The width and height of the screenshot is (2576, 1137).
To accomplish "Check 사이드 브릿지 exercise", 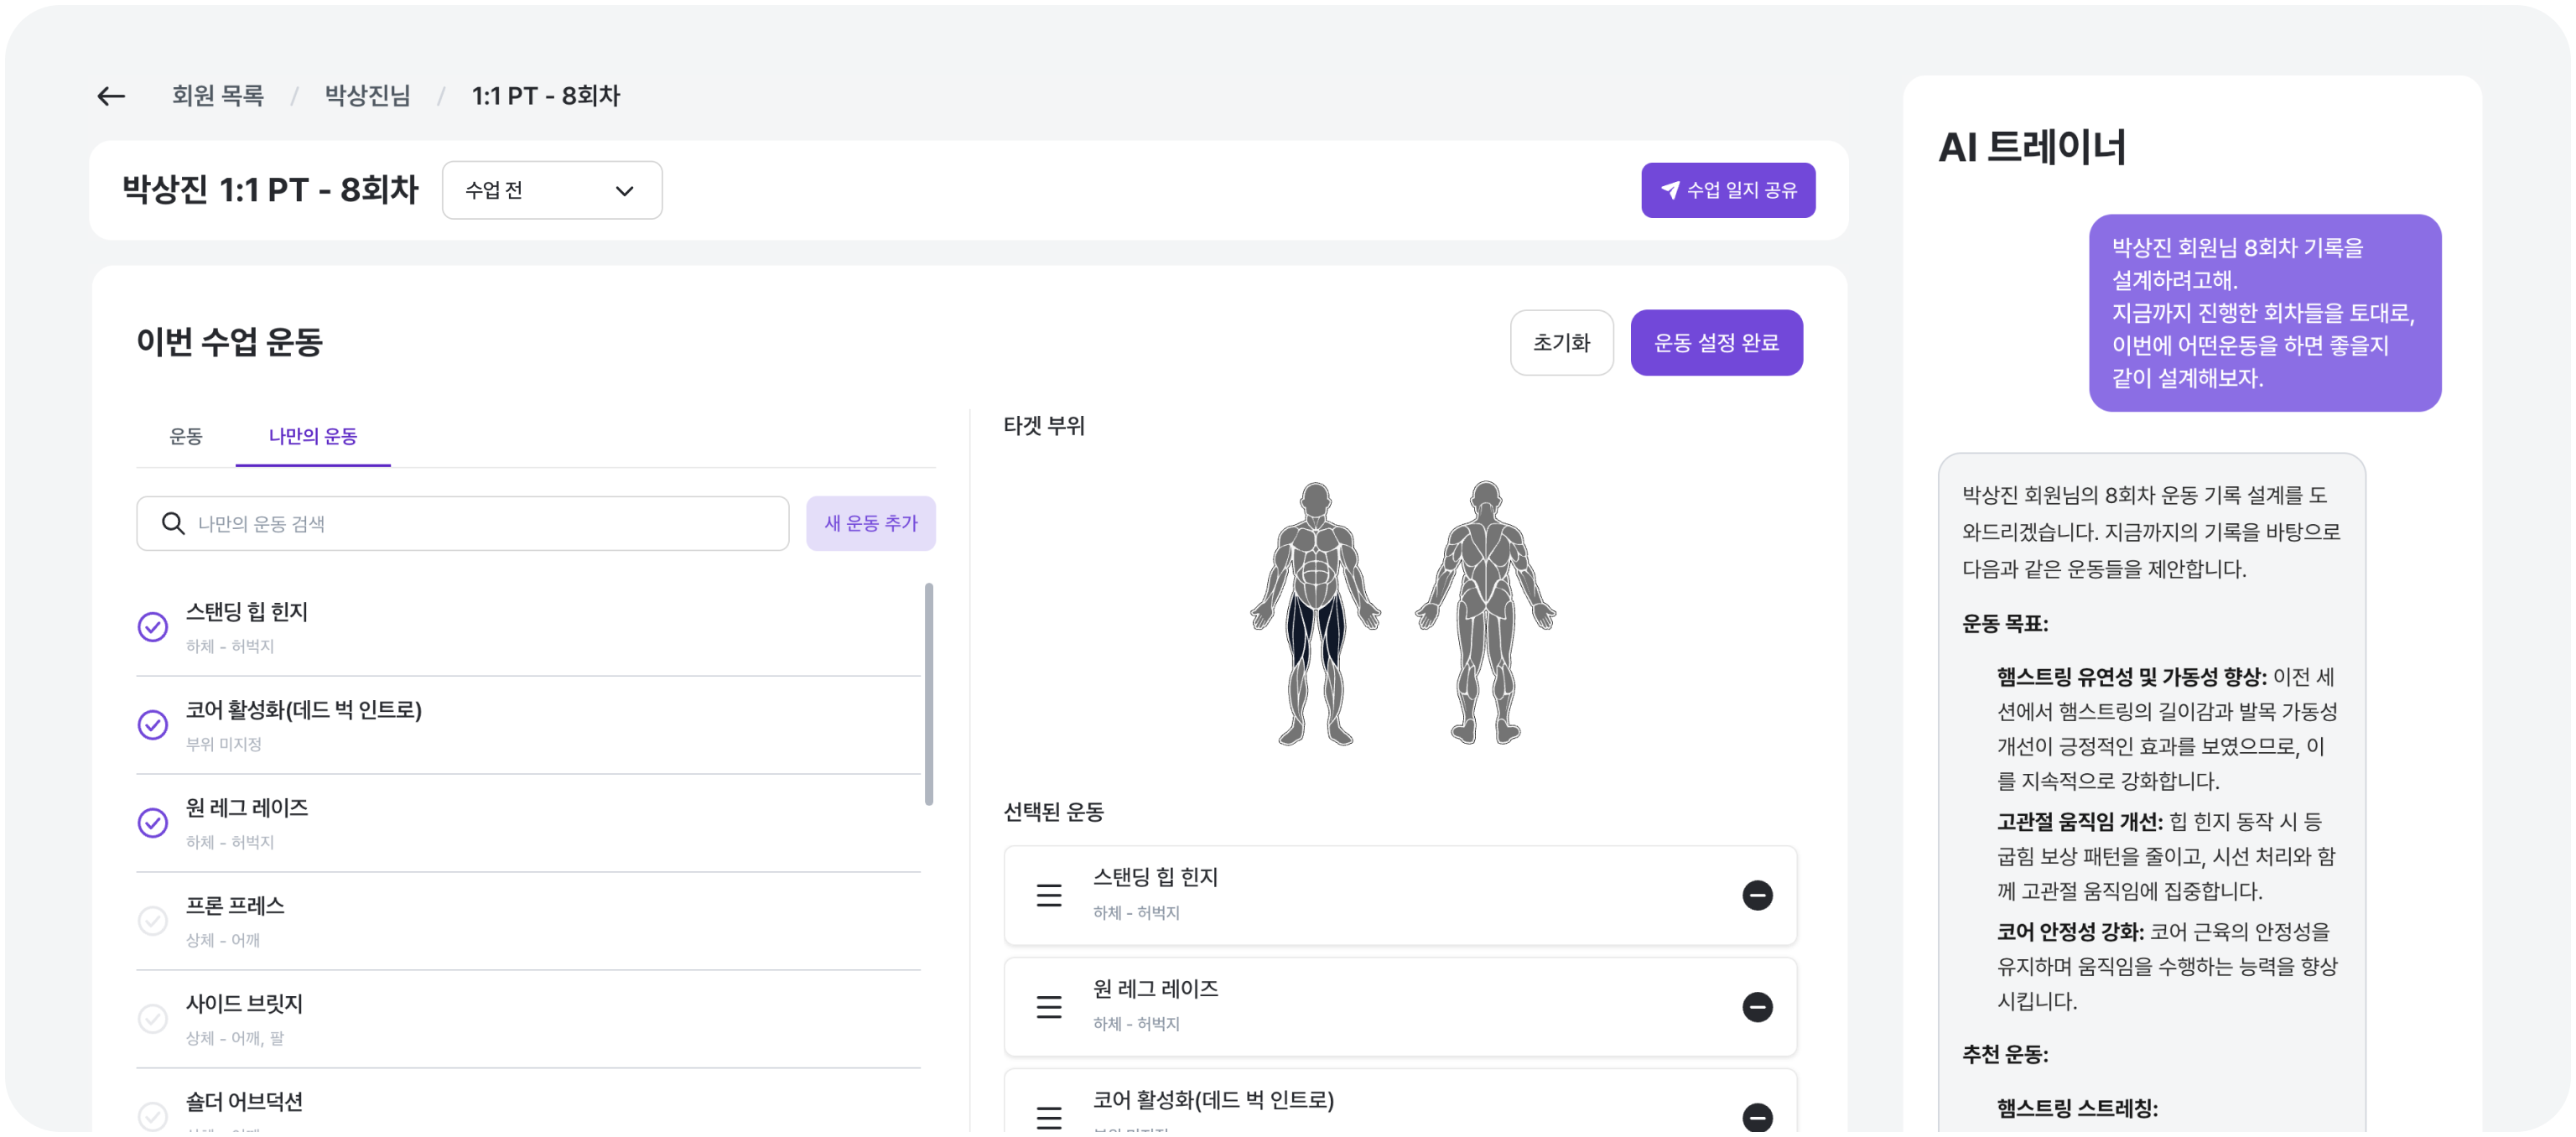I will [152, 1019].
